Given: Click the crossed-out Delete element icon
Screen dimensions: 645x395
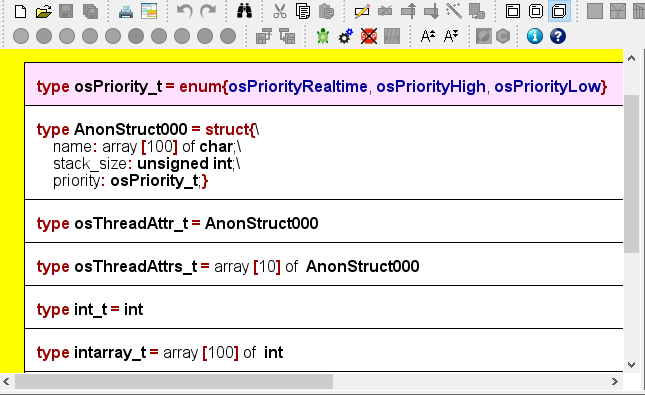Looking at the screenshot, I should coord(385,12).
